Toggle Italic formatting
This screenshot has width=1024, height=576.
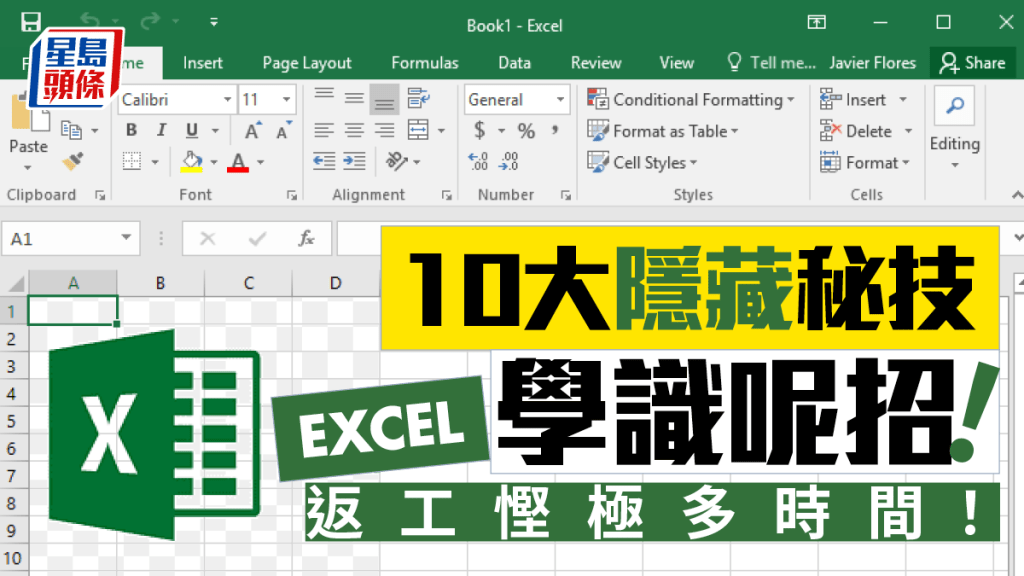(161, 130)
